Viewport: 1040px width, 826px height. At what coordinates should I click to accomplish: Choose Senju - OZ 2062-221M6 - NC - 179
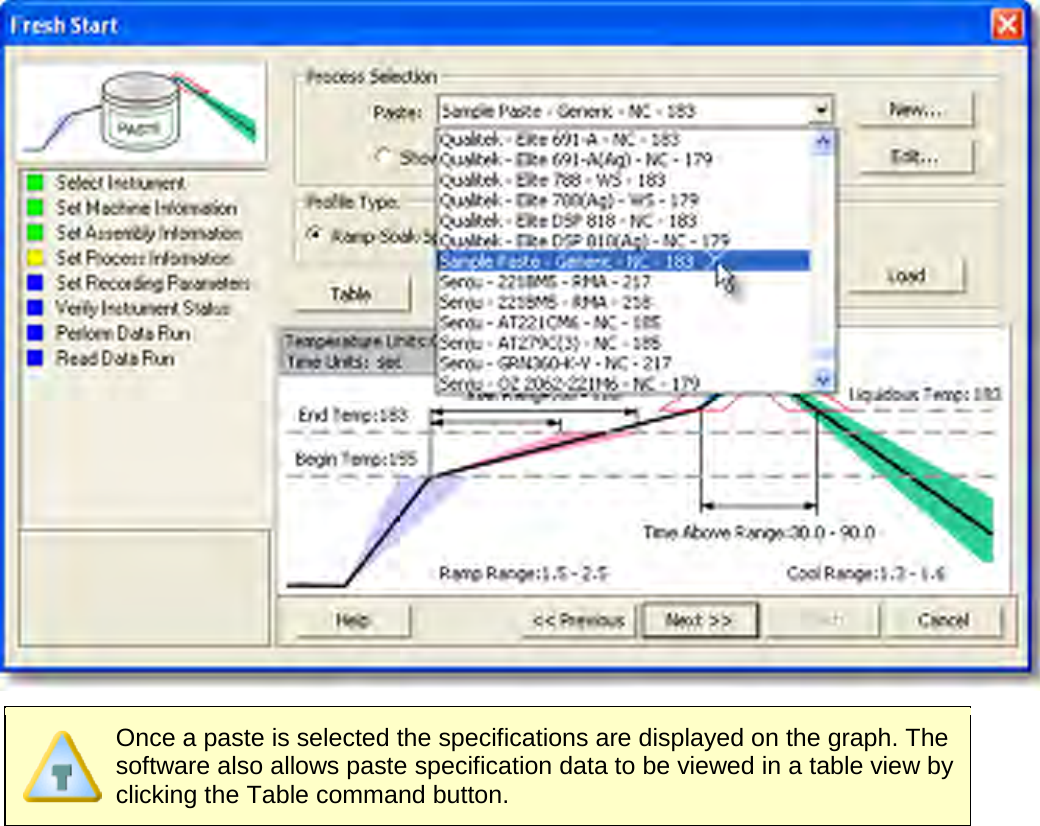pos(623,383)
